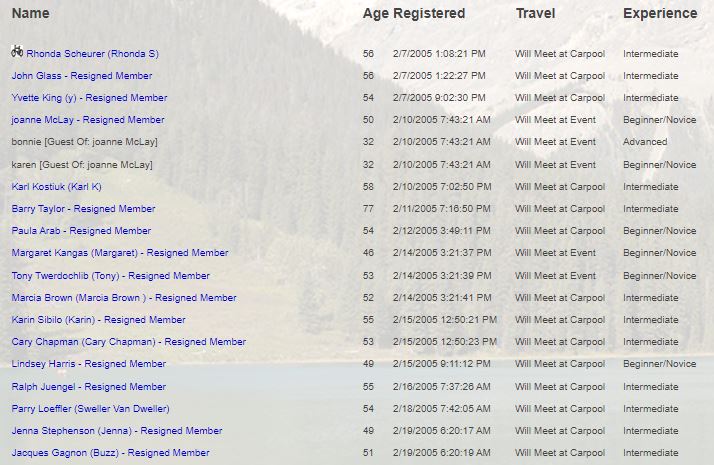Select the Cary Chapman link
The height and width of the screenshot is (465, 714).
coord(128,342)
